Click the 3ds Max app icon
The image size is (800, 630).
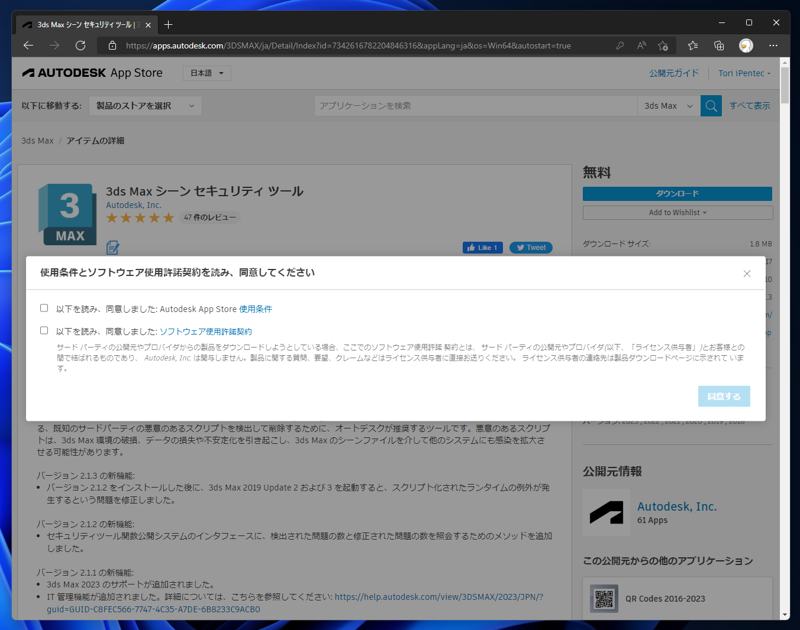point(67,214)
